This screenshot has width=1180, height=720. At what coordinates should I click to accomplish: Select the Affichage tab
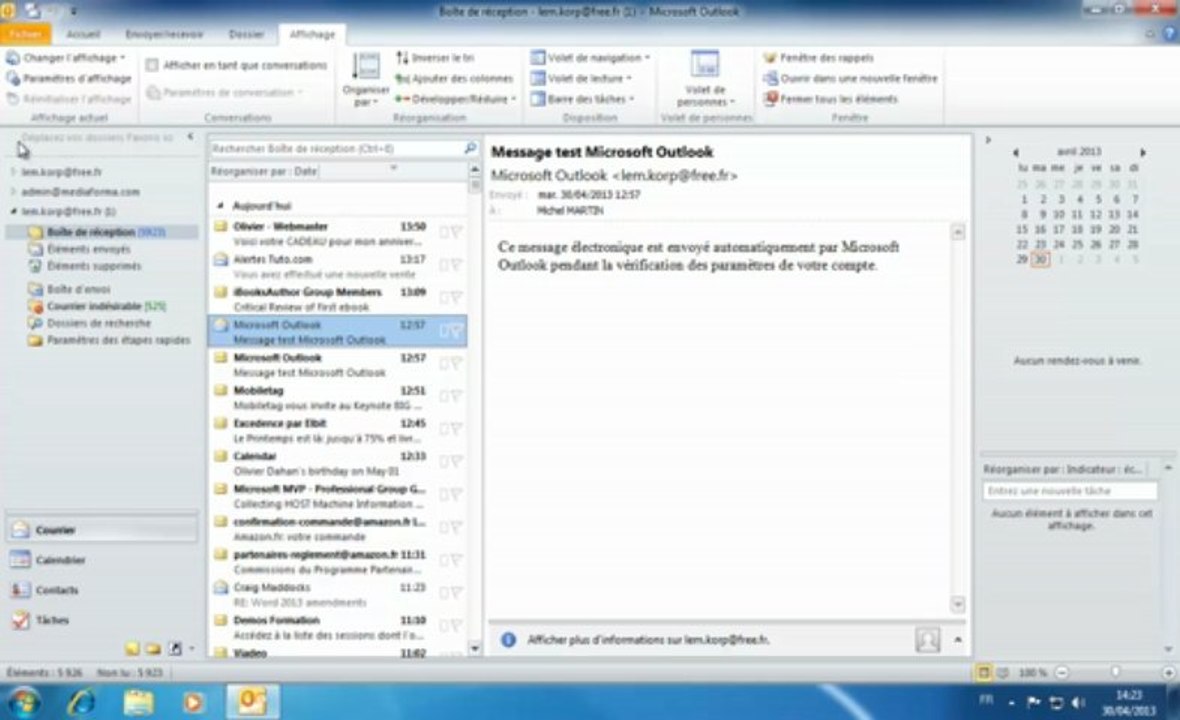click(312, 34)
